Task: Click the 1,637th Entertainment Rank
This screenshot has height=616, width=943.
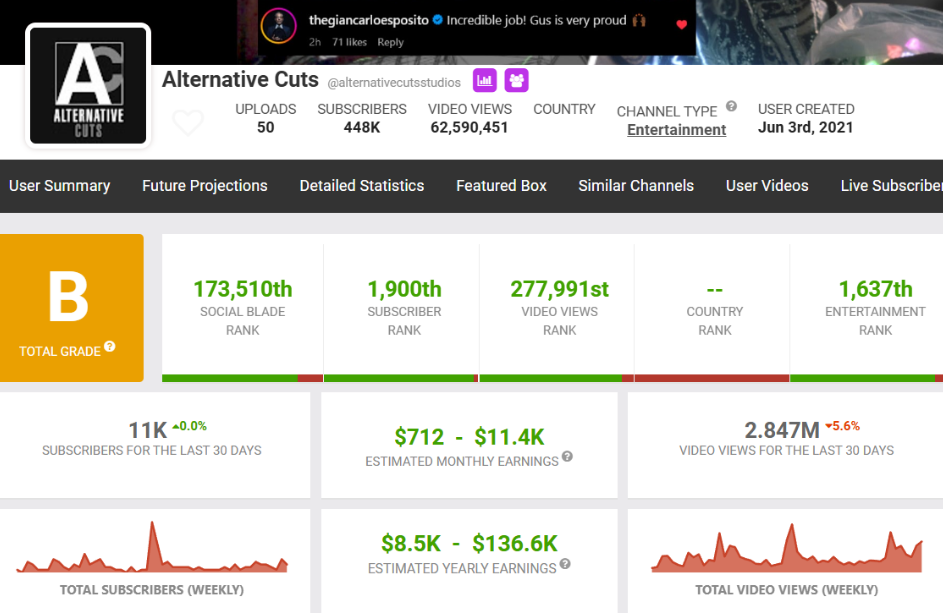Action: pos(876,289)
